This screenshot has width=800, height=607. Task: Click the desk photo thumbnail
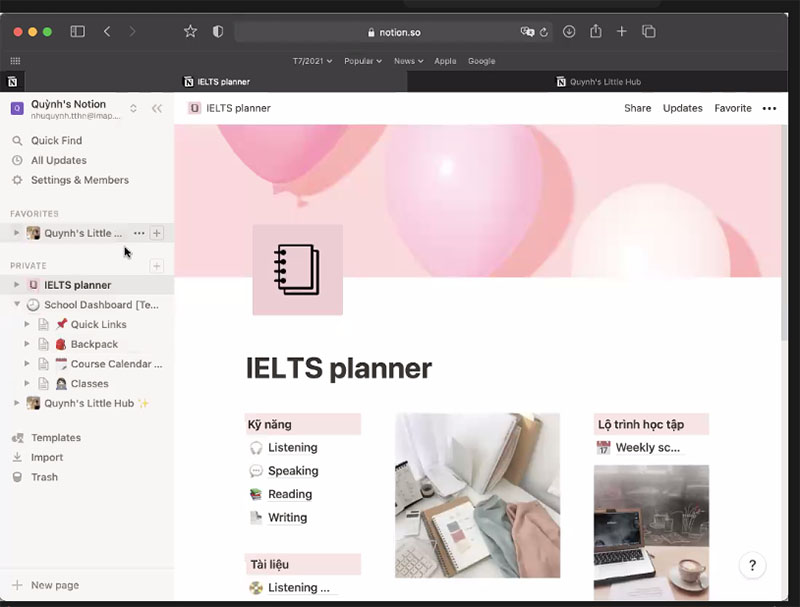coord(477,495)
